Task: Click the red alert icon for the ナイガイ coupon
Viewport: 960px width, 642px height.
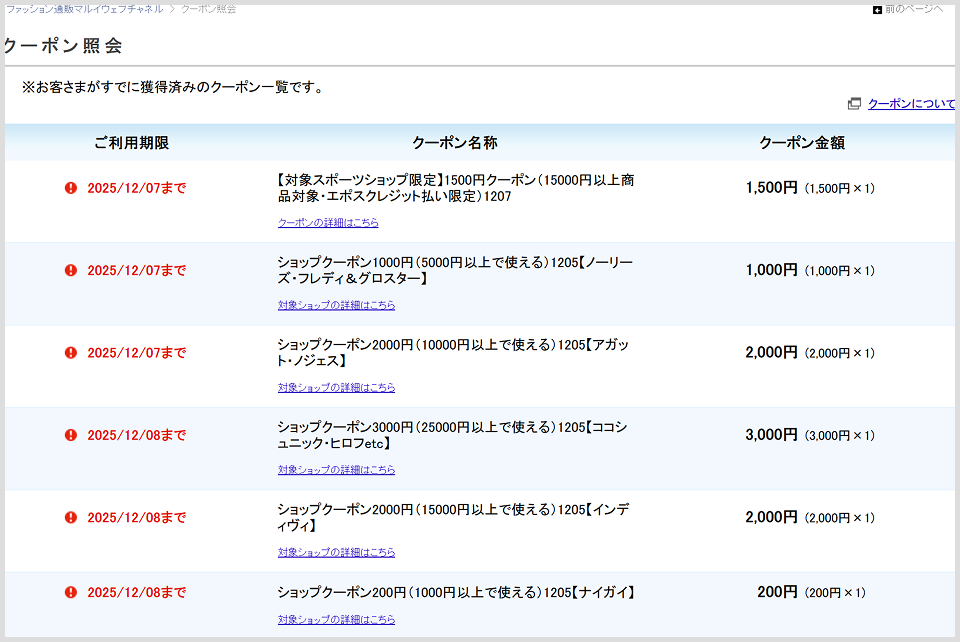Action: click(x=71, y=592)
